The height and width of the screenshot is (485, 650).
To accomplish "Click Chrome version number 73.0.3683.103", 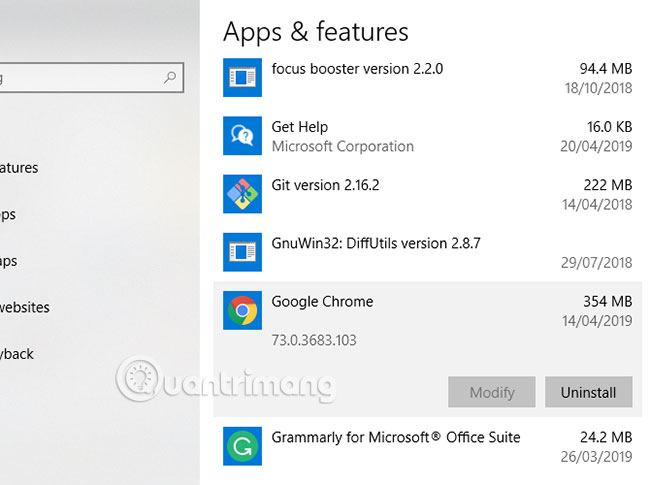I will point(314,340).
